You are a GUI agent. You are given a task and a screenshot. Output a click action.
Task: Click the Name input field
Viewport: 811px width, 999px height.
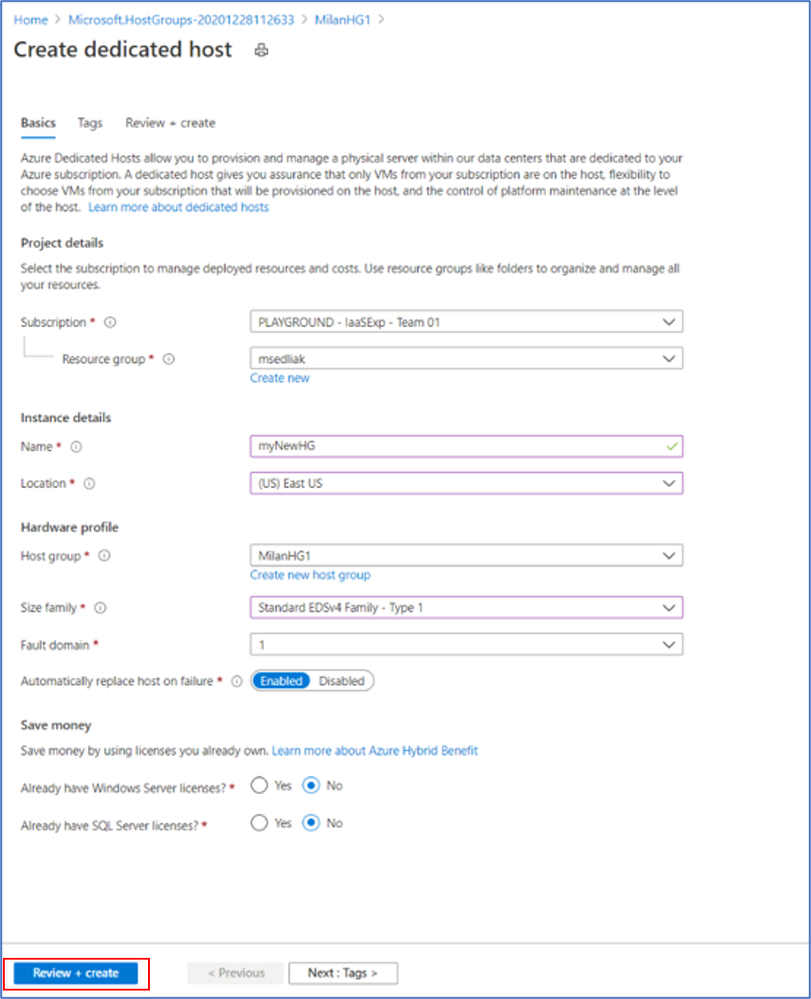[466, 447]
